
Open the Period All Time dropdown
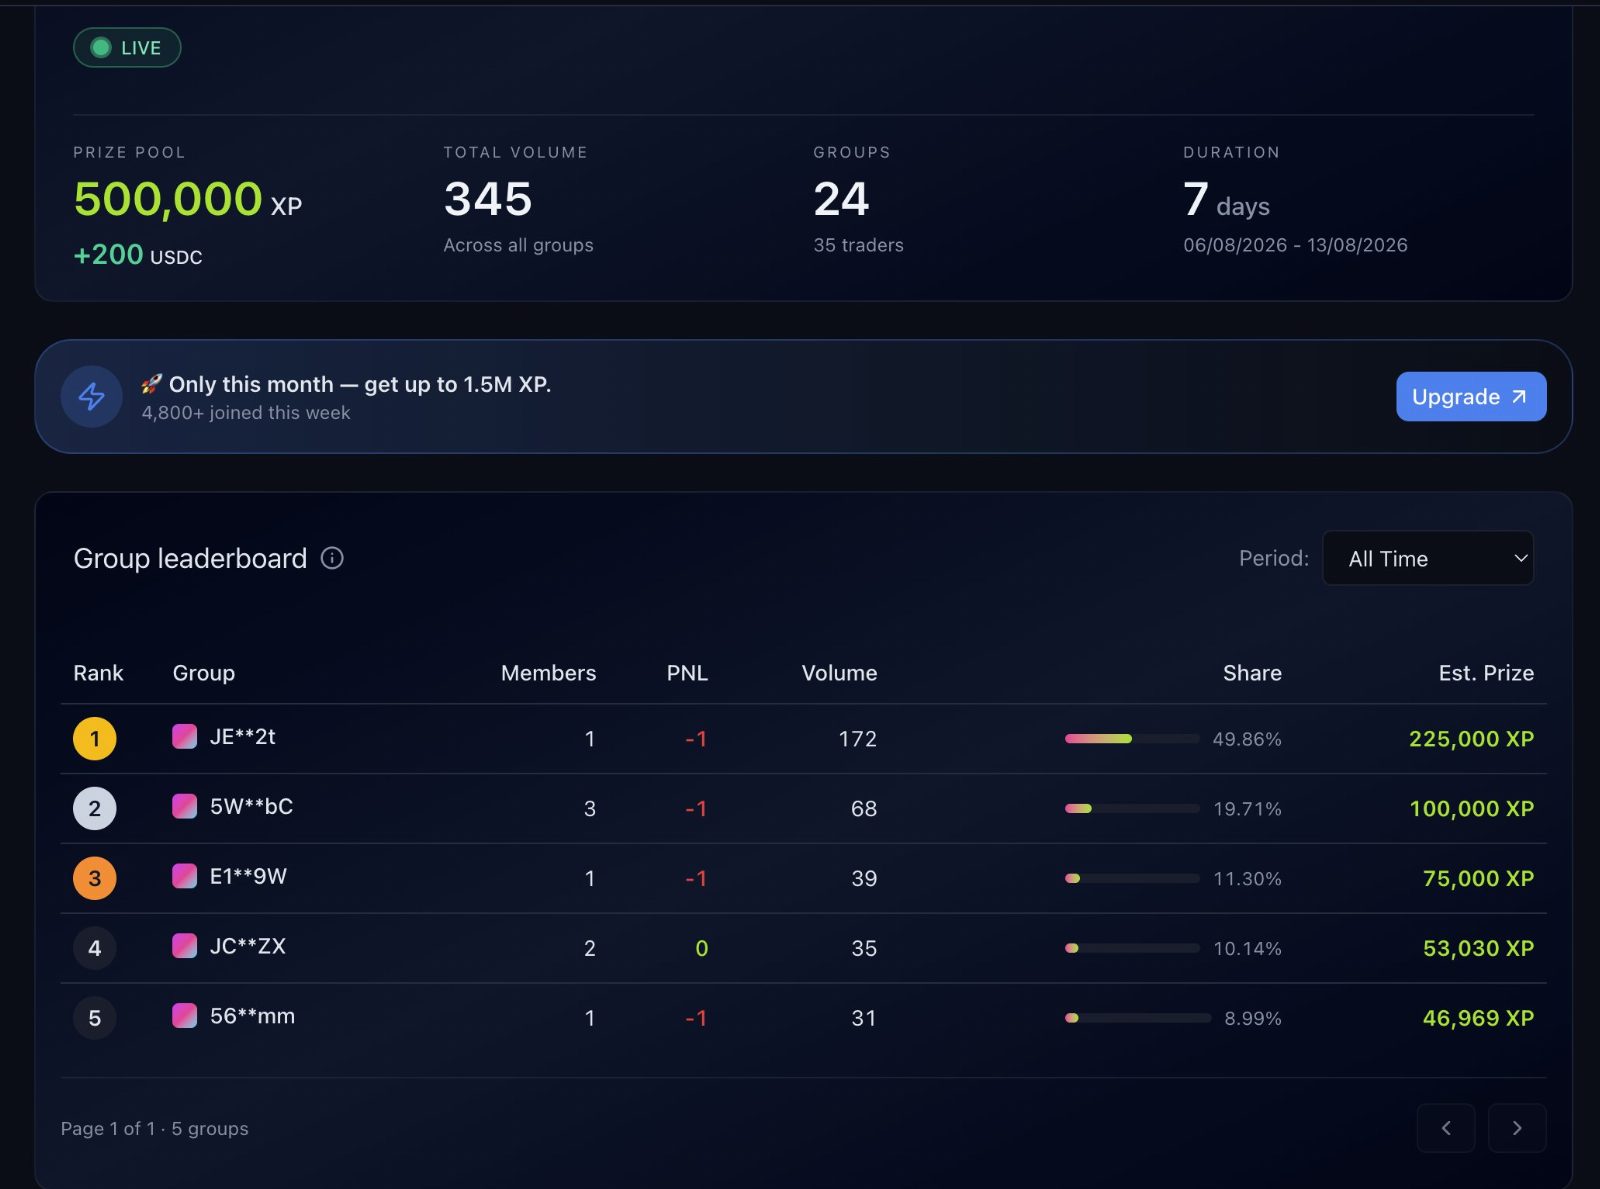coord(1428,558)
